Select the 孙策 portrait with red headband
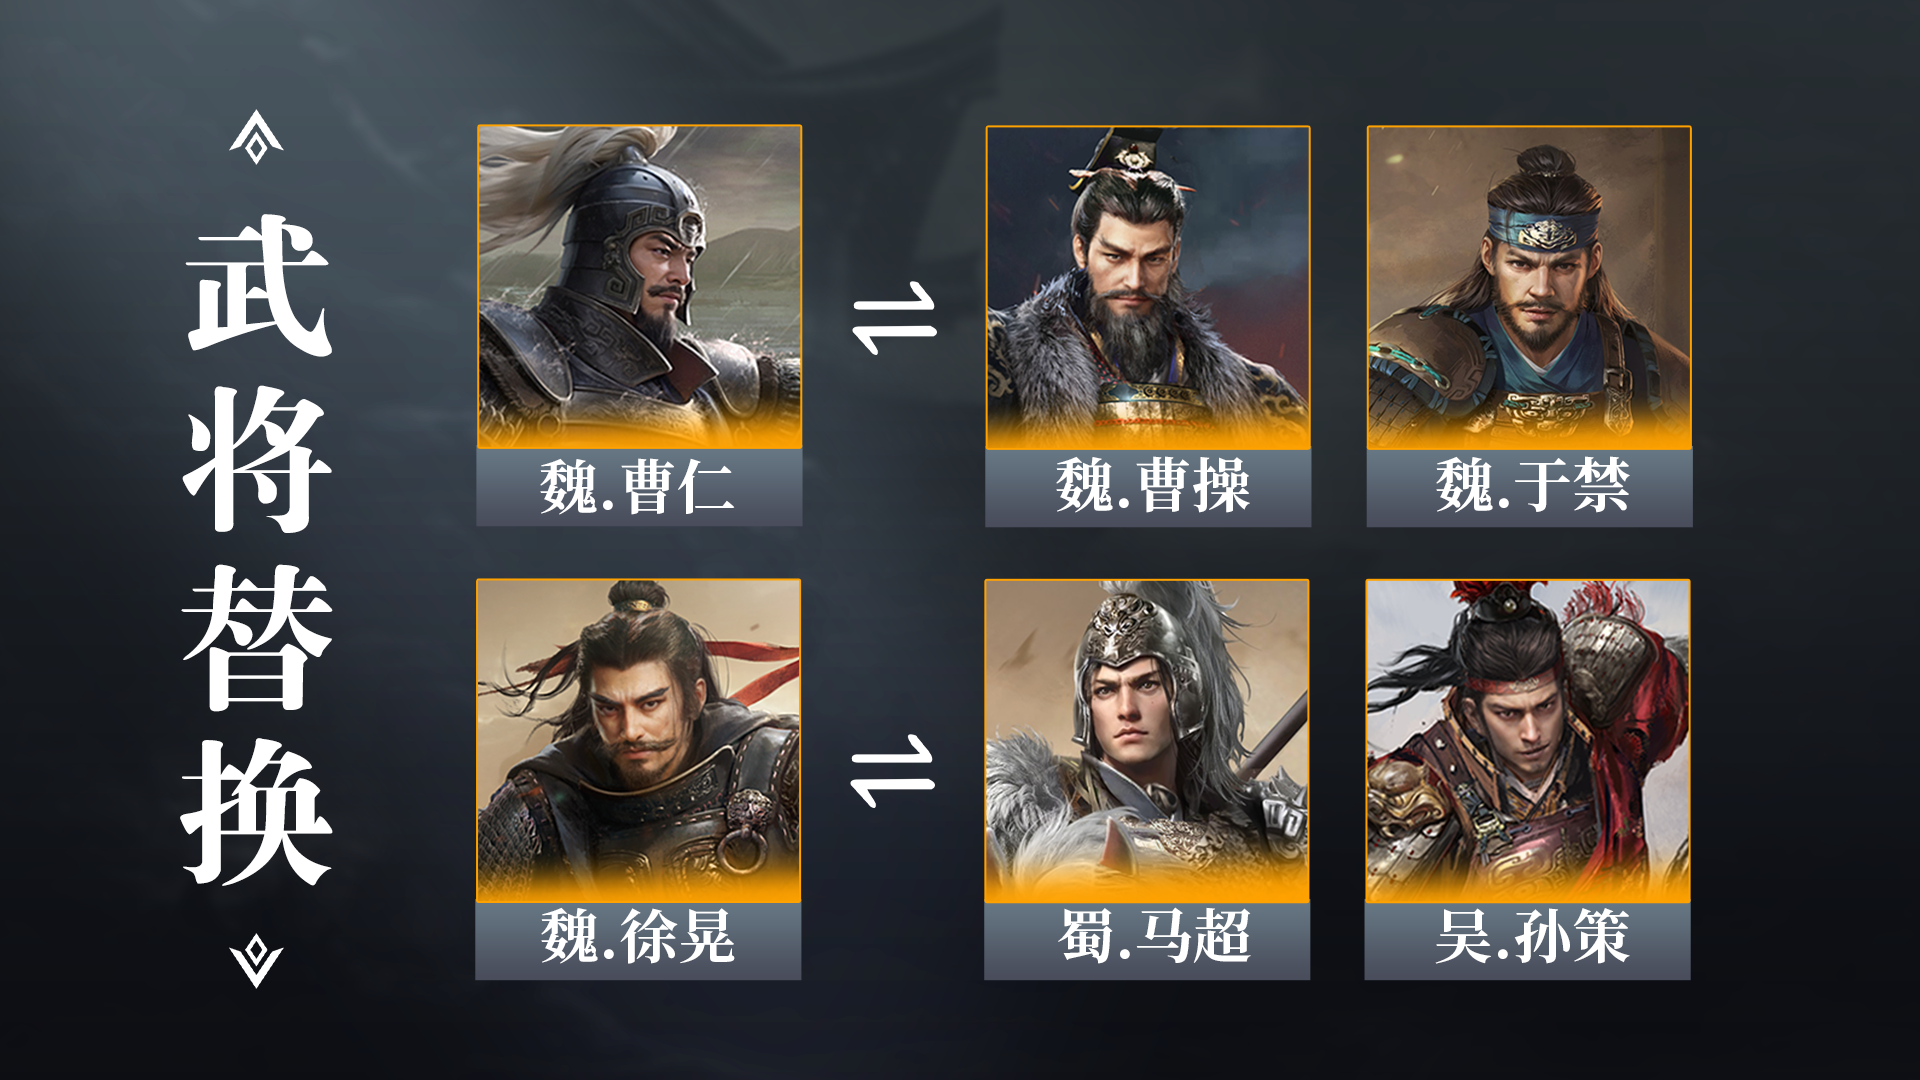This screenshot has width=1920, height=1080. (x=1528, y=741)
